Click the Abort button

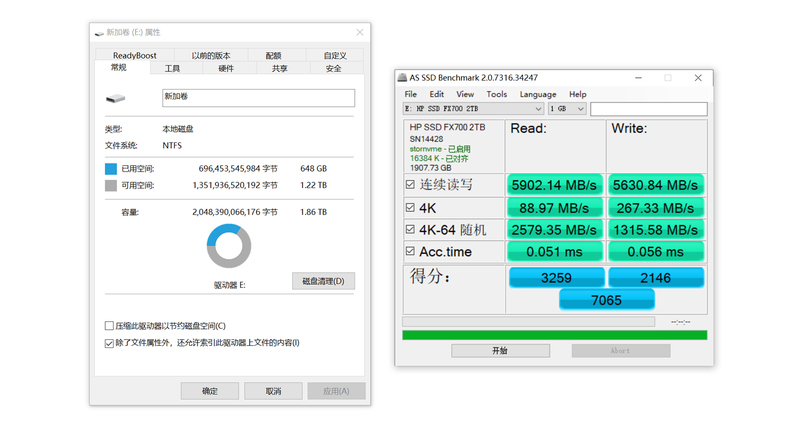click(x=621, y=350)
